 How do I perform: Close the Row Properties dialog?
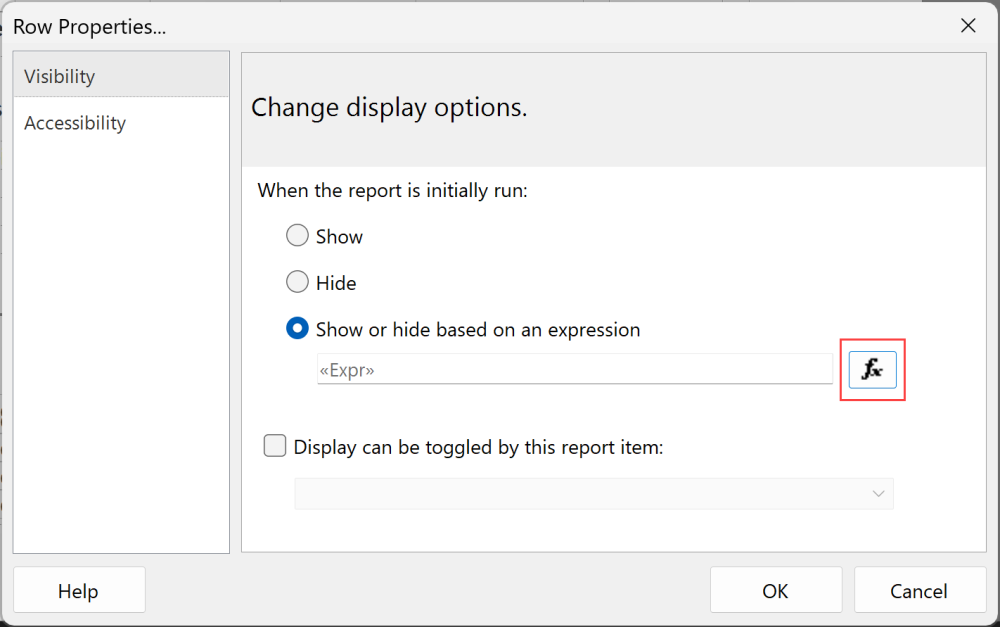coord(967,26)
